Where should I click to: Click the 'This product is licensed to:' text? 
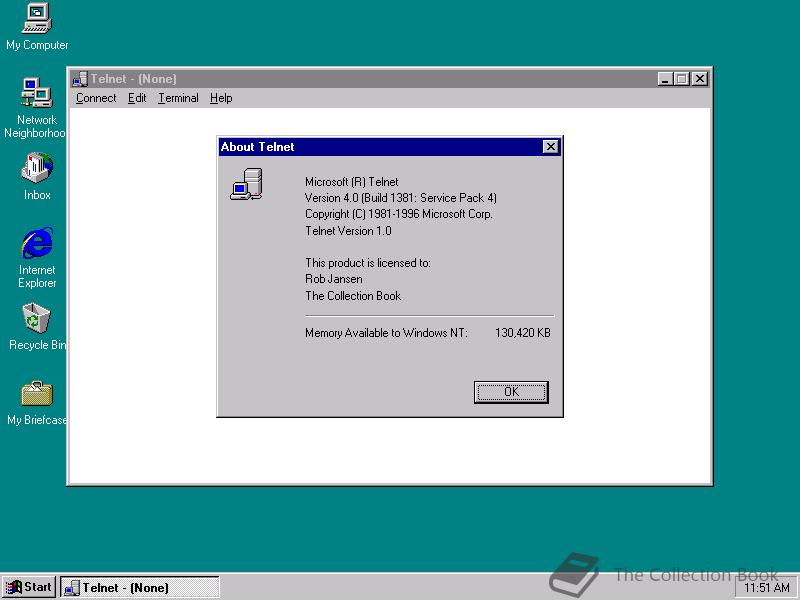click(368, 263)
